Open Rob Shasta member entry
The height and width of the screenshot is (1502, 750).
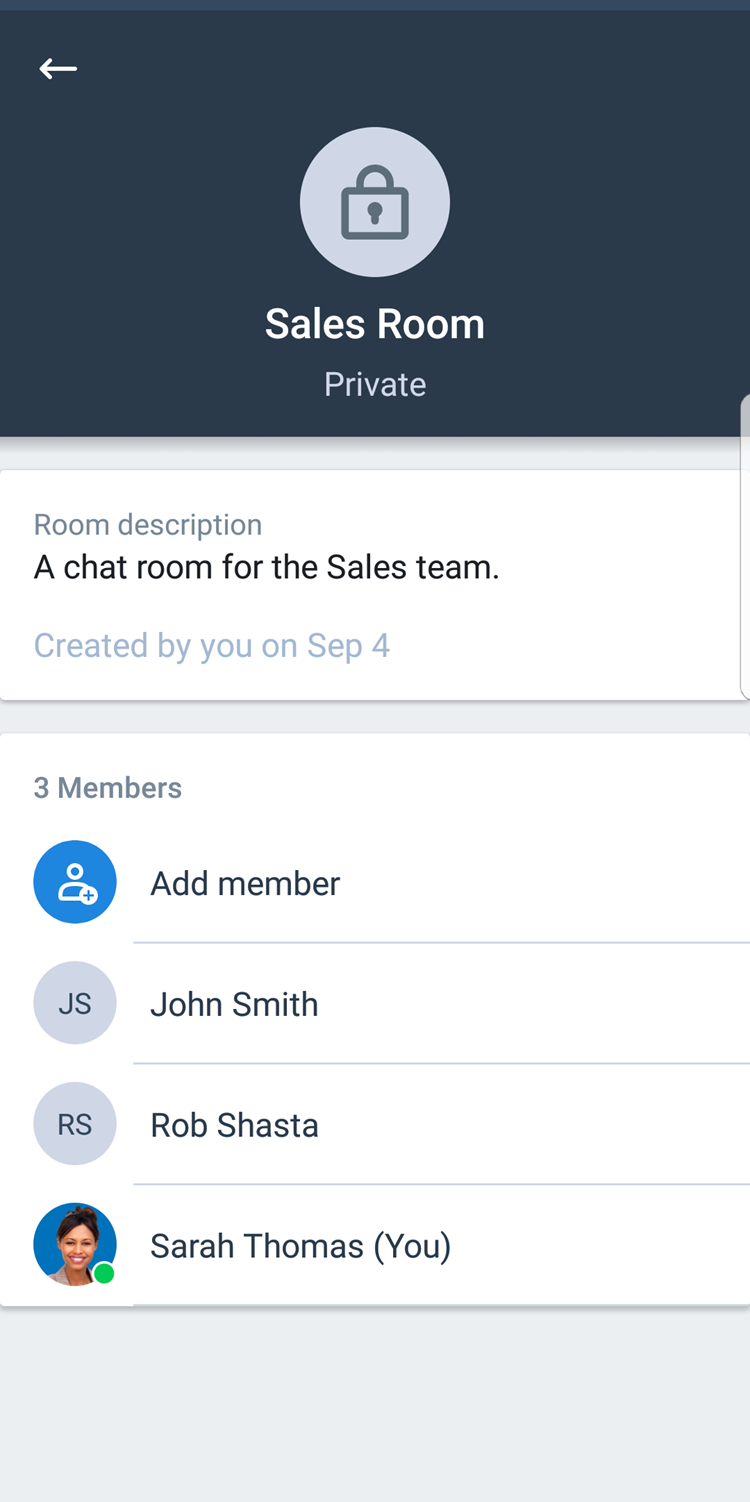coord(375,1124)
